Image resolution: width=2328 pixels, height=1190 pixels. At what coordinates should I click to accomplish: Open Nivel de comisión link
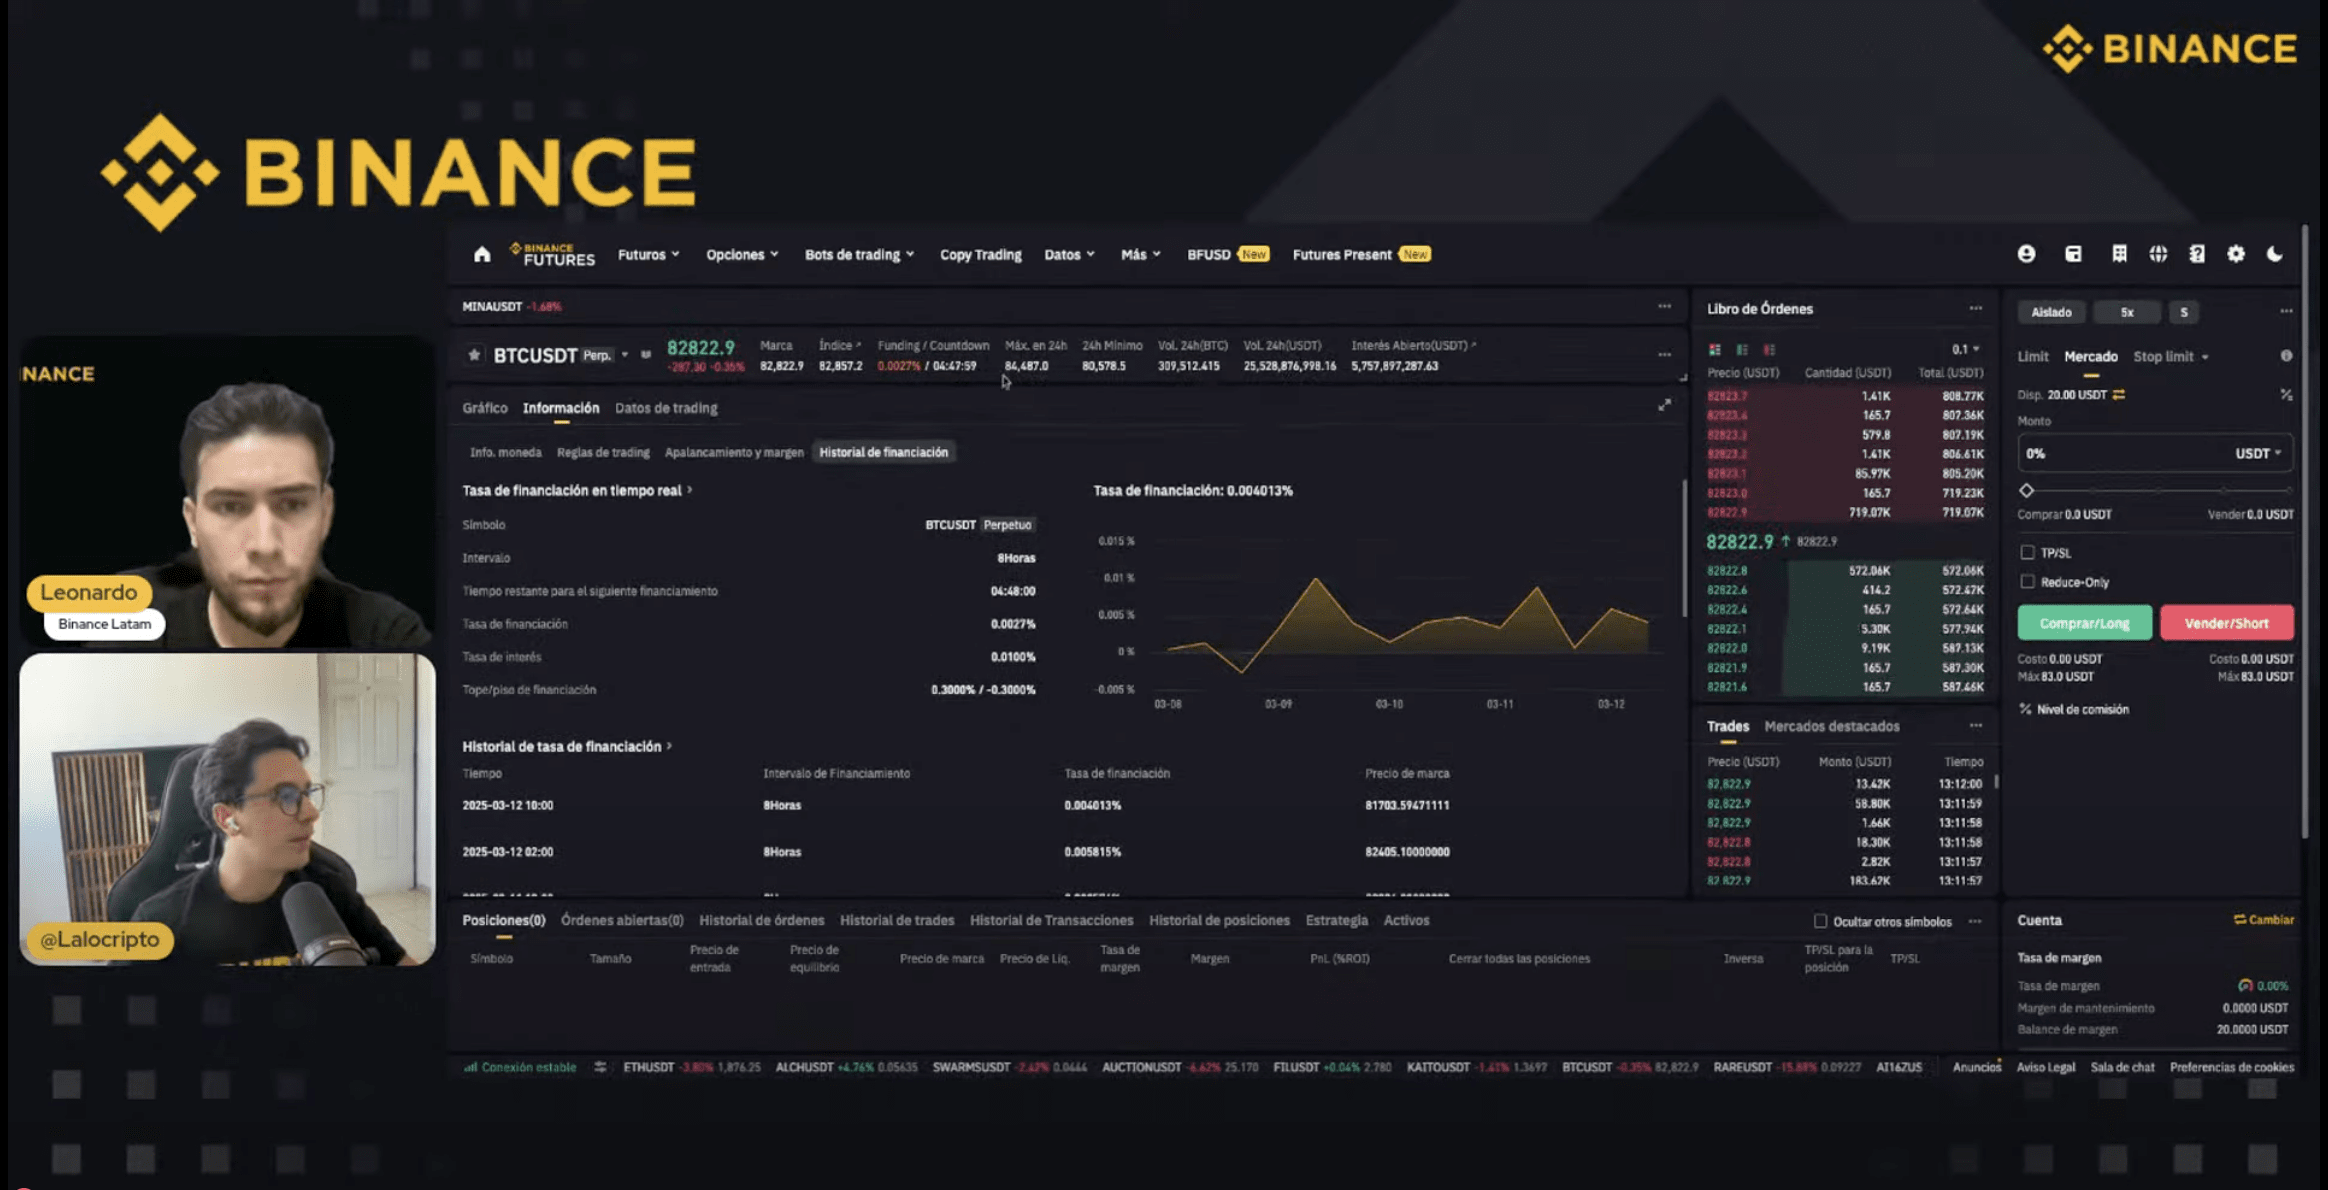2074,709
